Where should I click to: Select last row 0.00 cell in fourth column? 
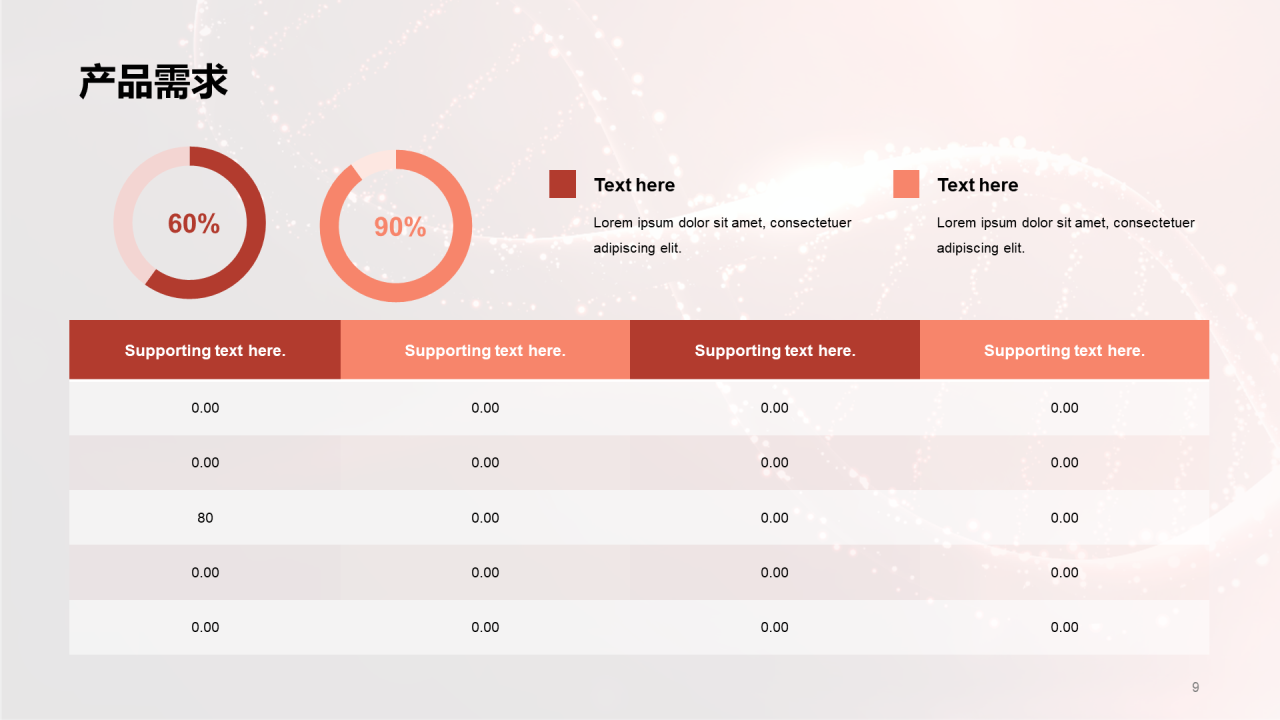coord(1064,628)
